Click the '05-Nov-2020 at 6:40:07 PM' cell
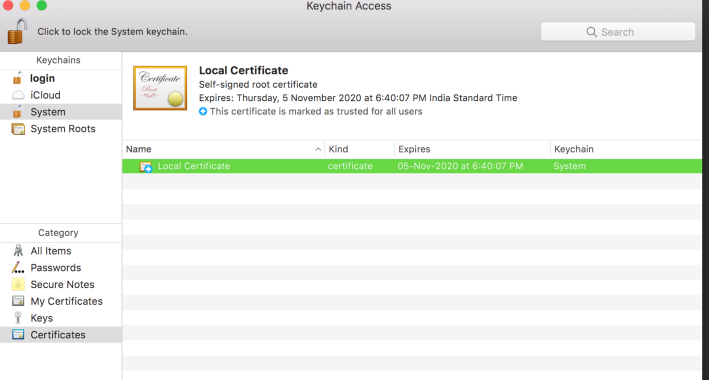The height and width of the screenshot is (380, 709). pyautogui.click(x=460, y=166)
